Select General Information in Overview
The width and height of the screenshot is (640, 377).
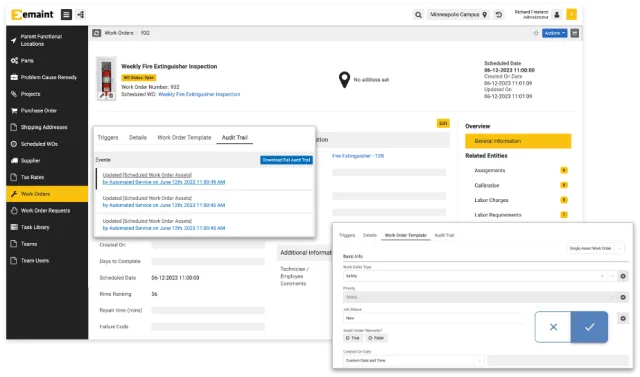(x=518, y=141)
